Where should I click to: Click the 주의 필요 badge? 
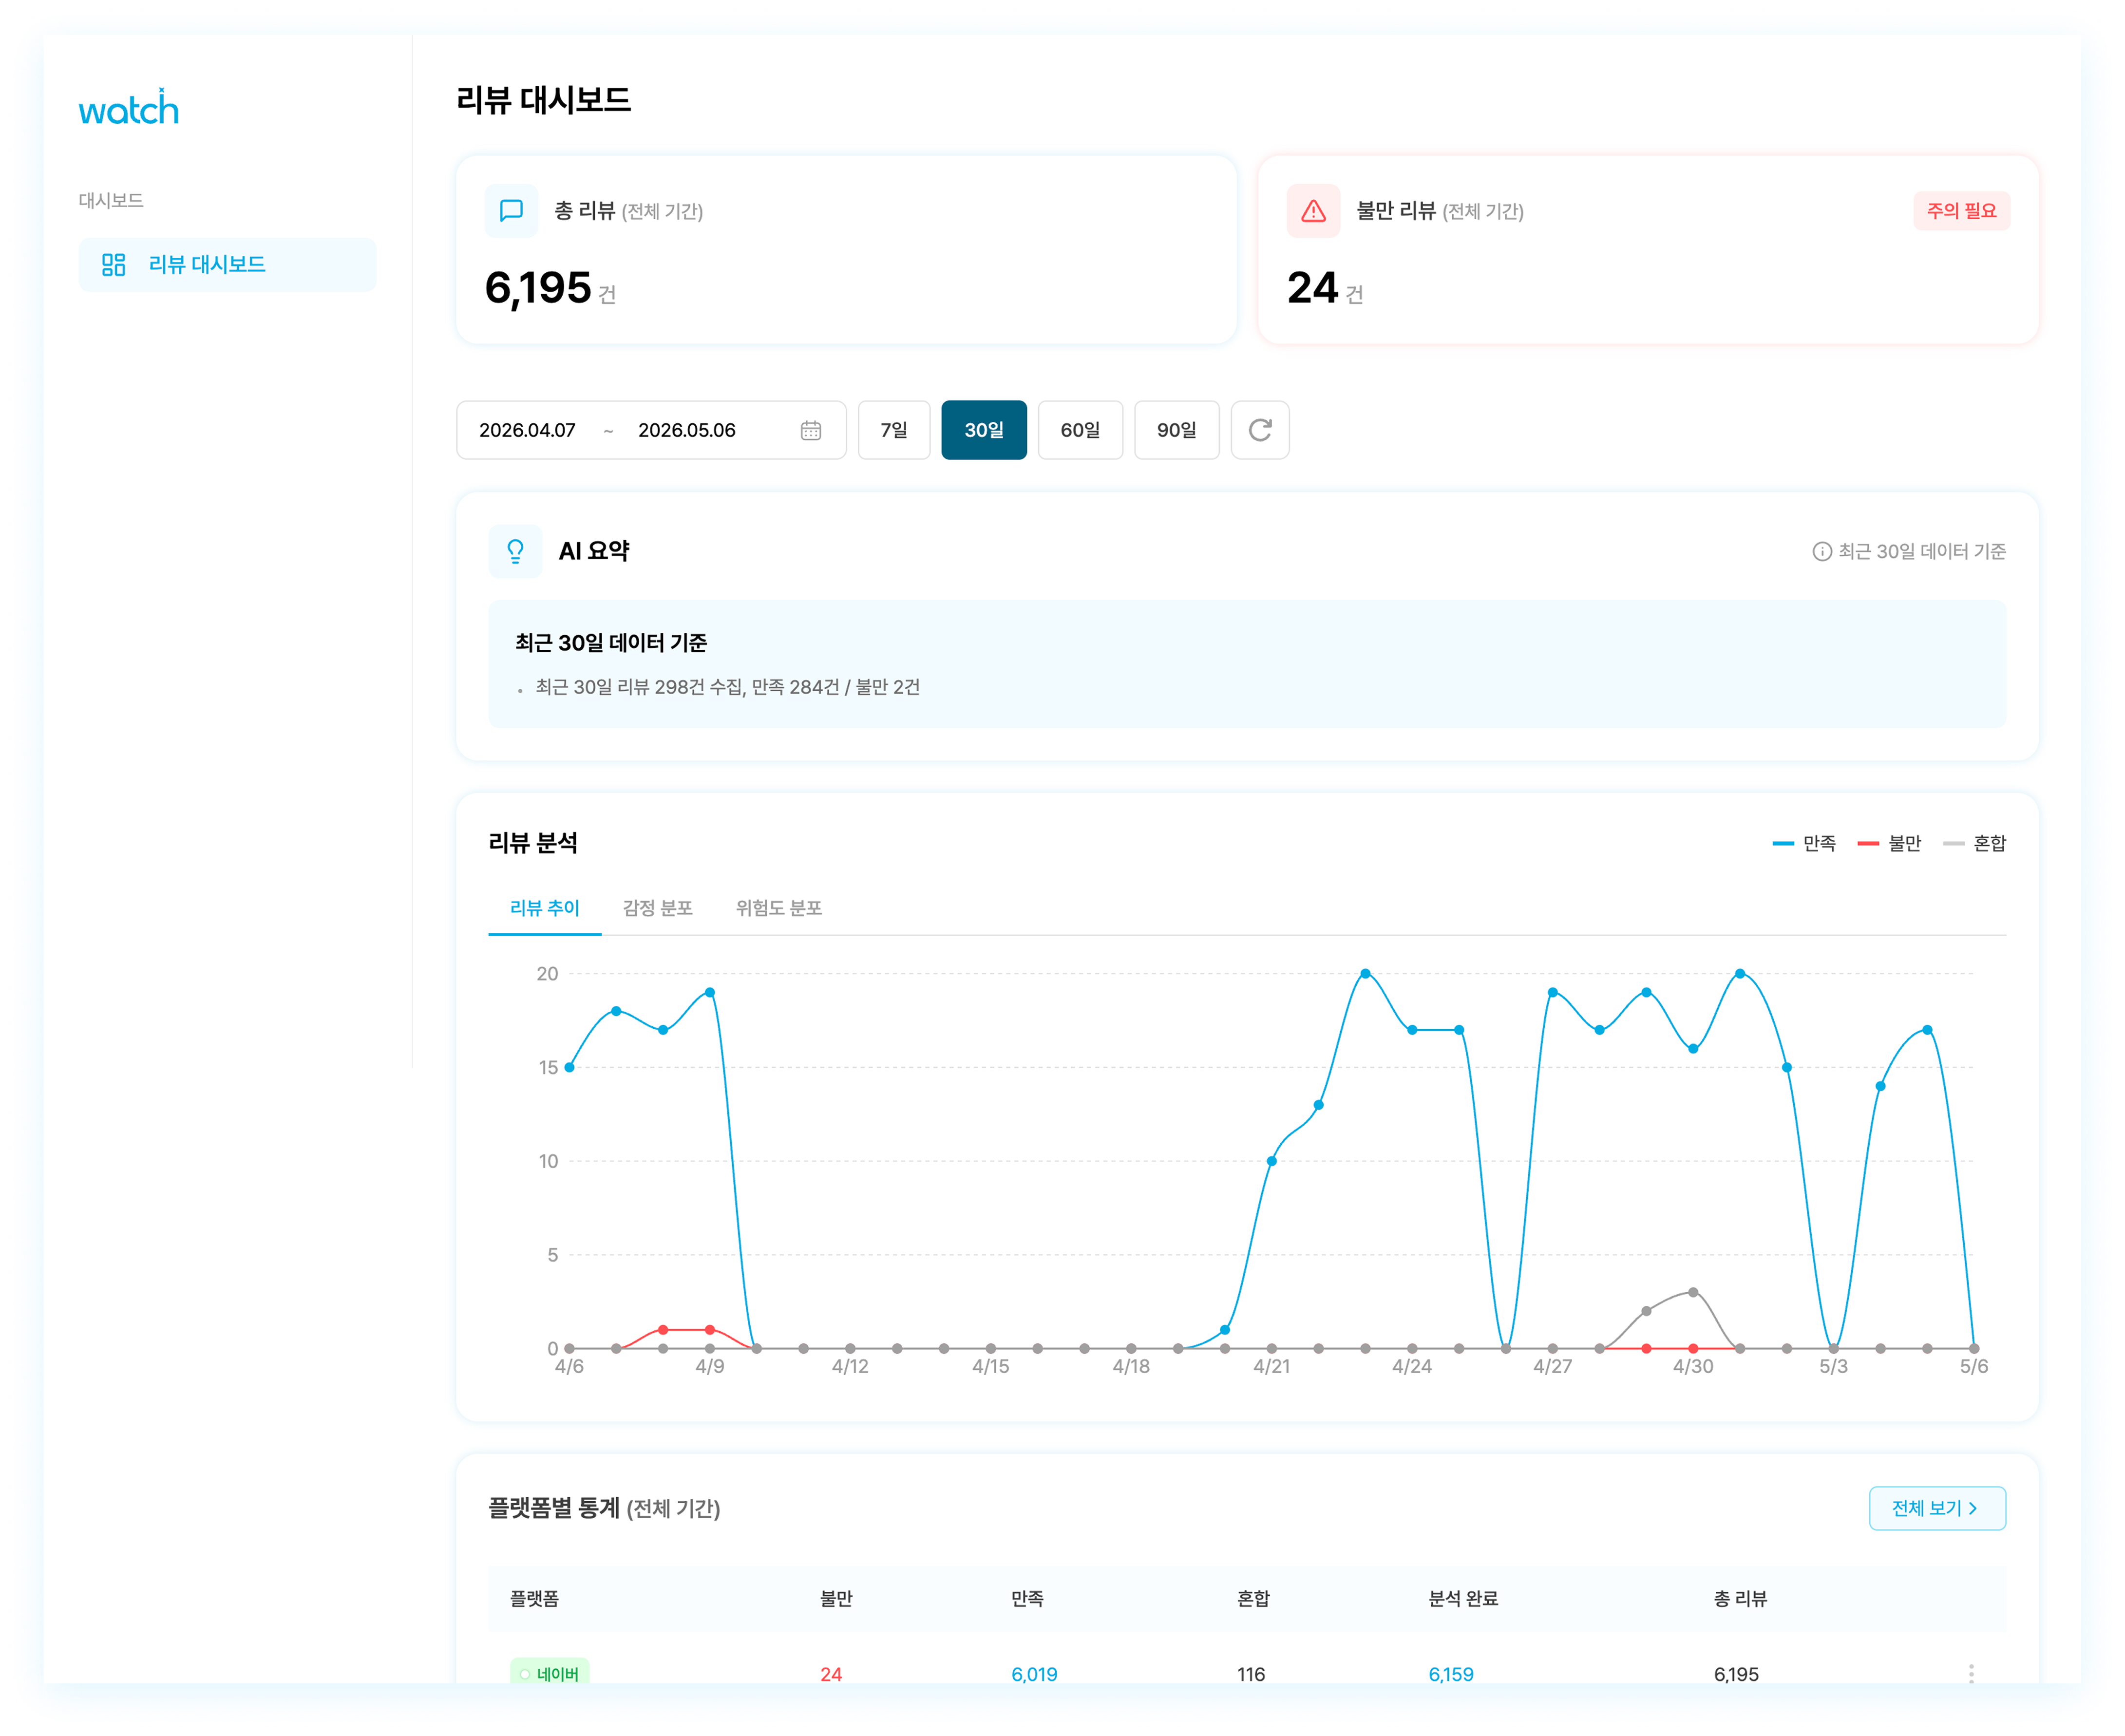click(1960, 211)
